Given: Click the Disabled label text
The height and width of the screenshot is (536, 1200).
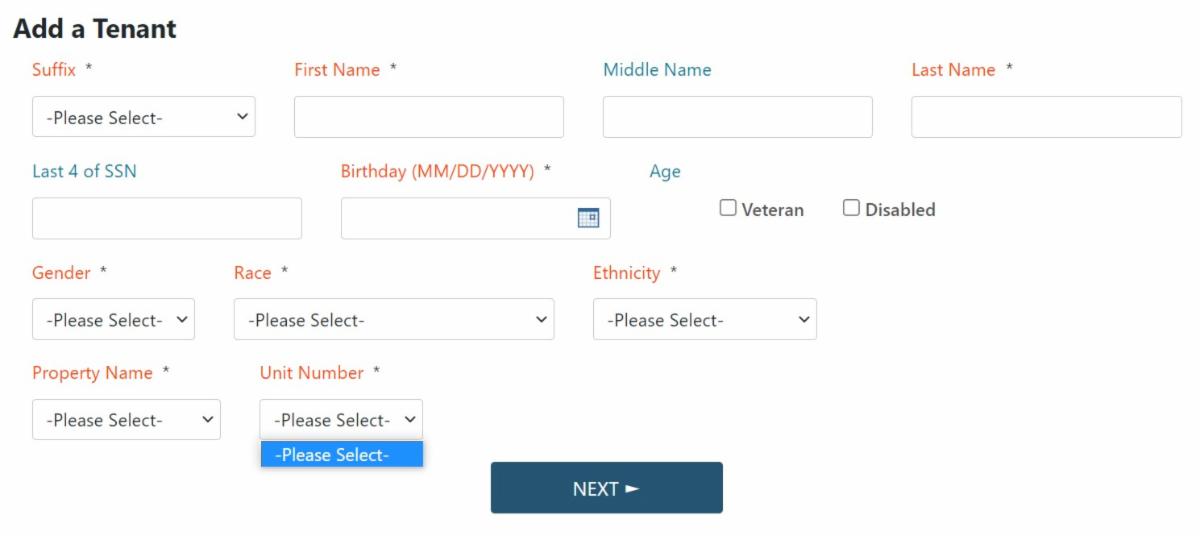Looking at the screenshot, I should point(900,210).
